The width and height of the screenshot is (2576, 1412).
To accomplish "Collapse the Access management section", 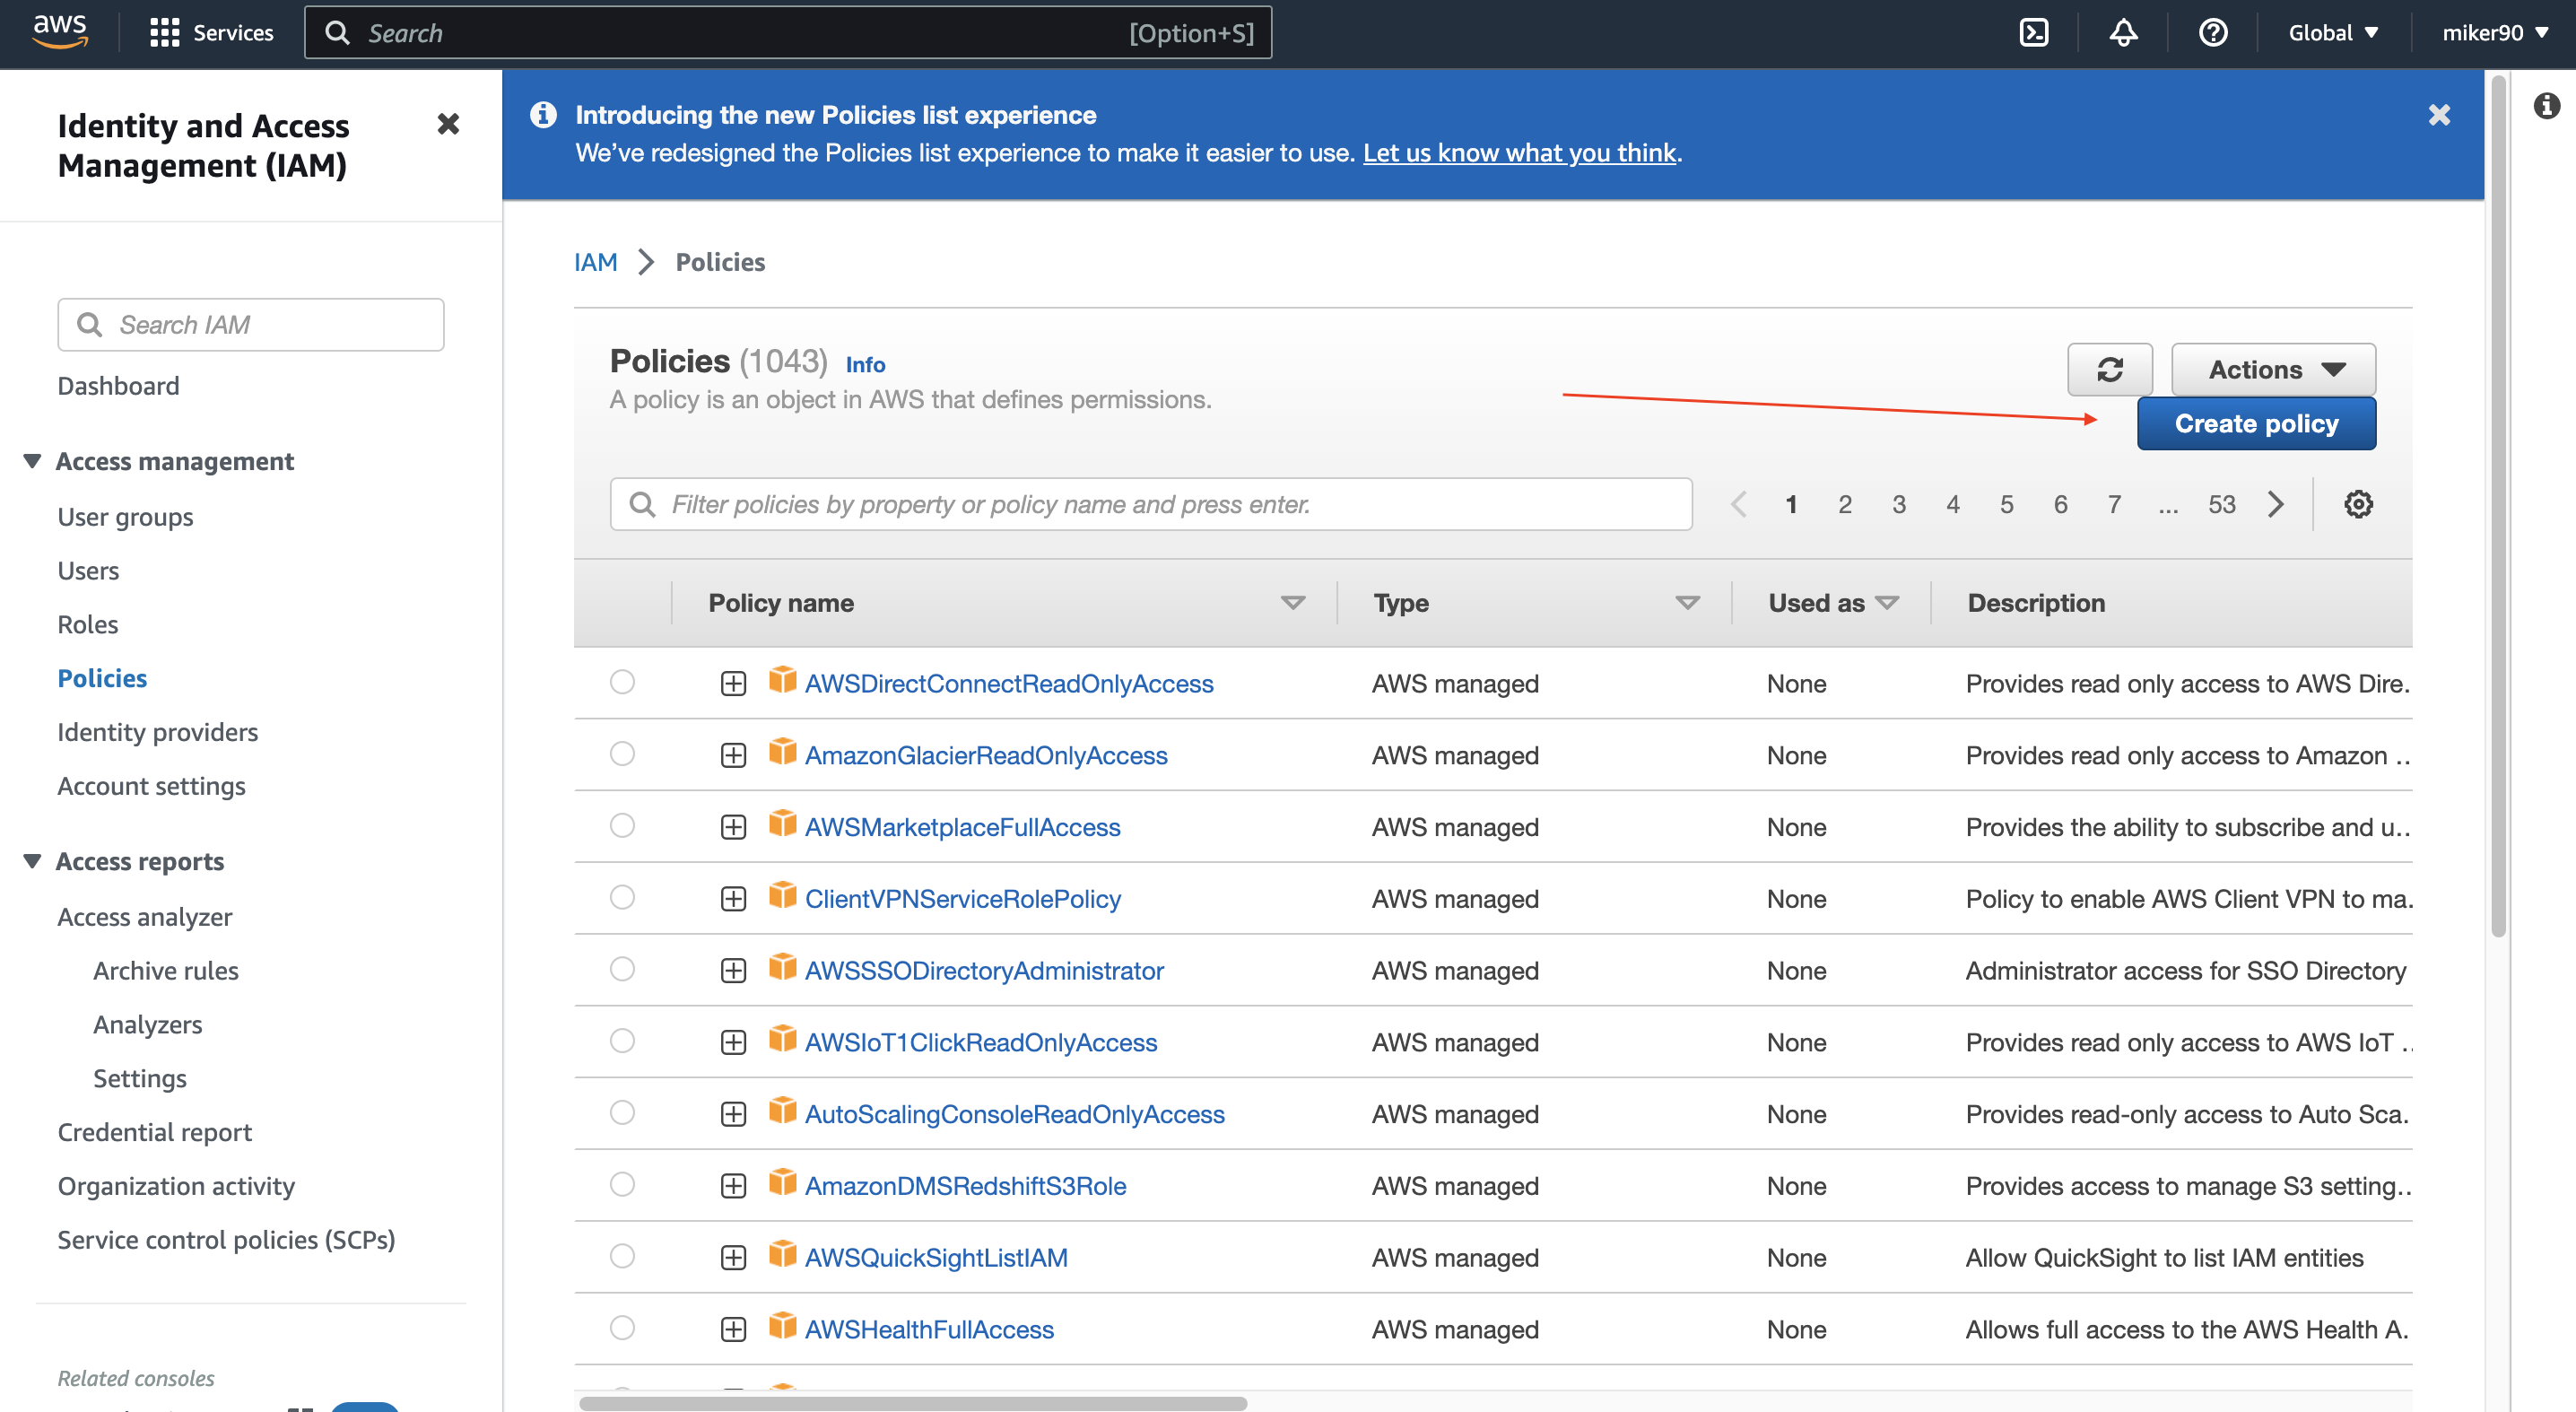I will click(x=32, y=461).
